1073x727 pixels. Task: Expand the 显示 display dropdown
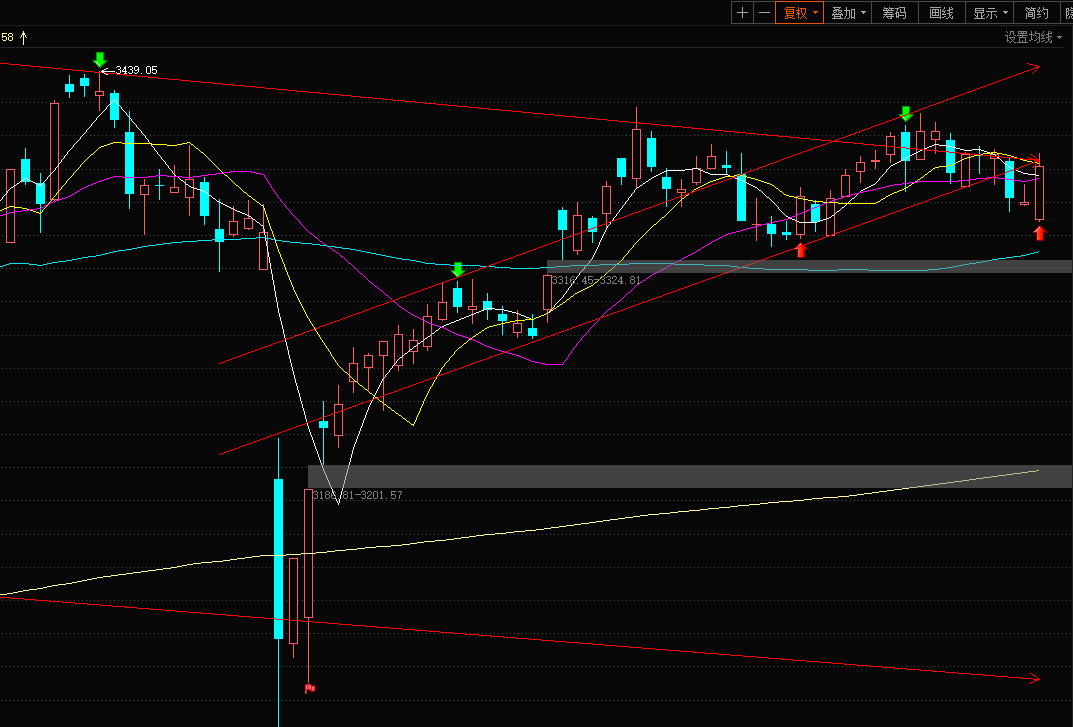click(x=990, y=13)
